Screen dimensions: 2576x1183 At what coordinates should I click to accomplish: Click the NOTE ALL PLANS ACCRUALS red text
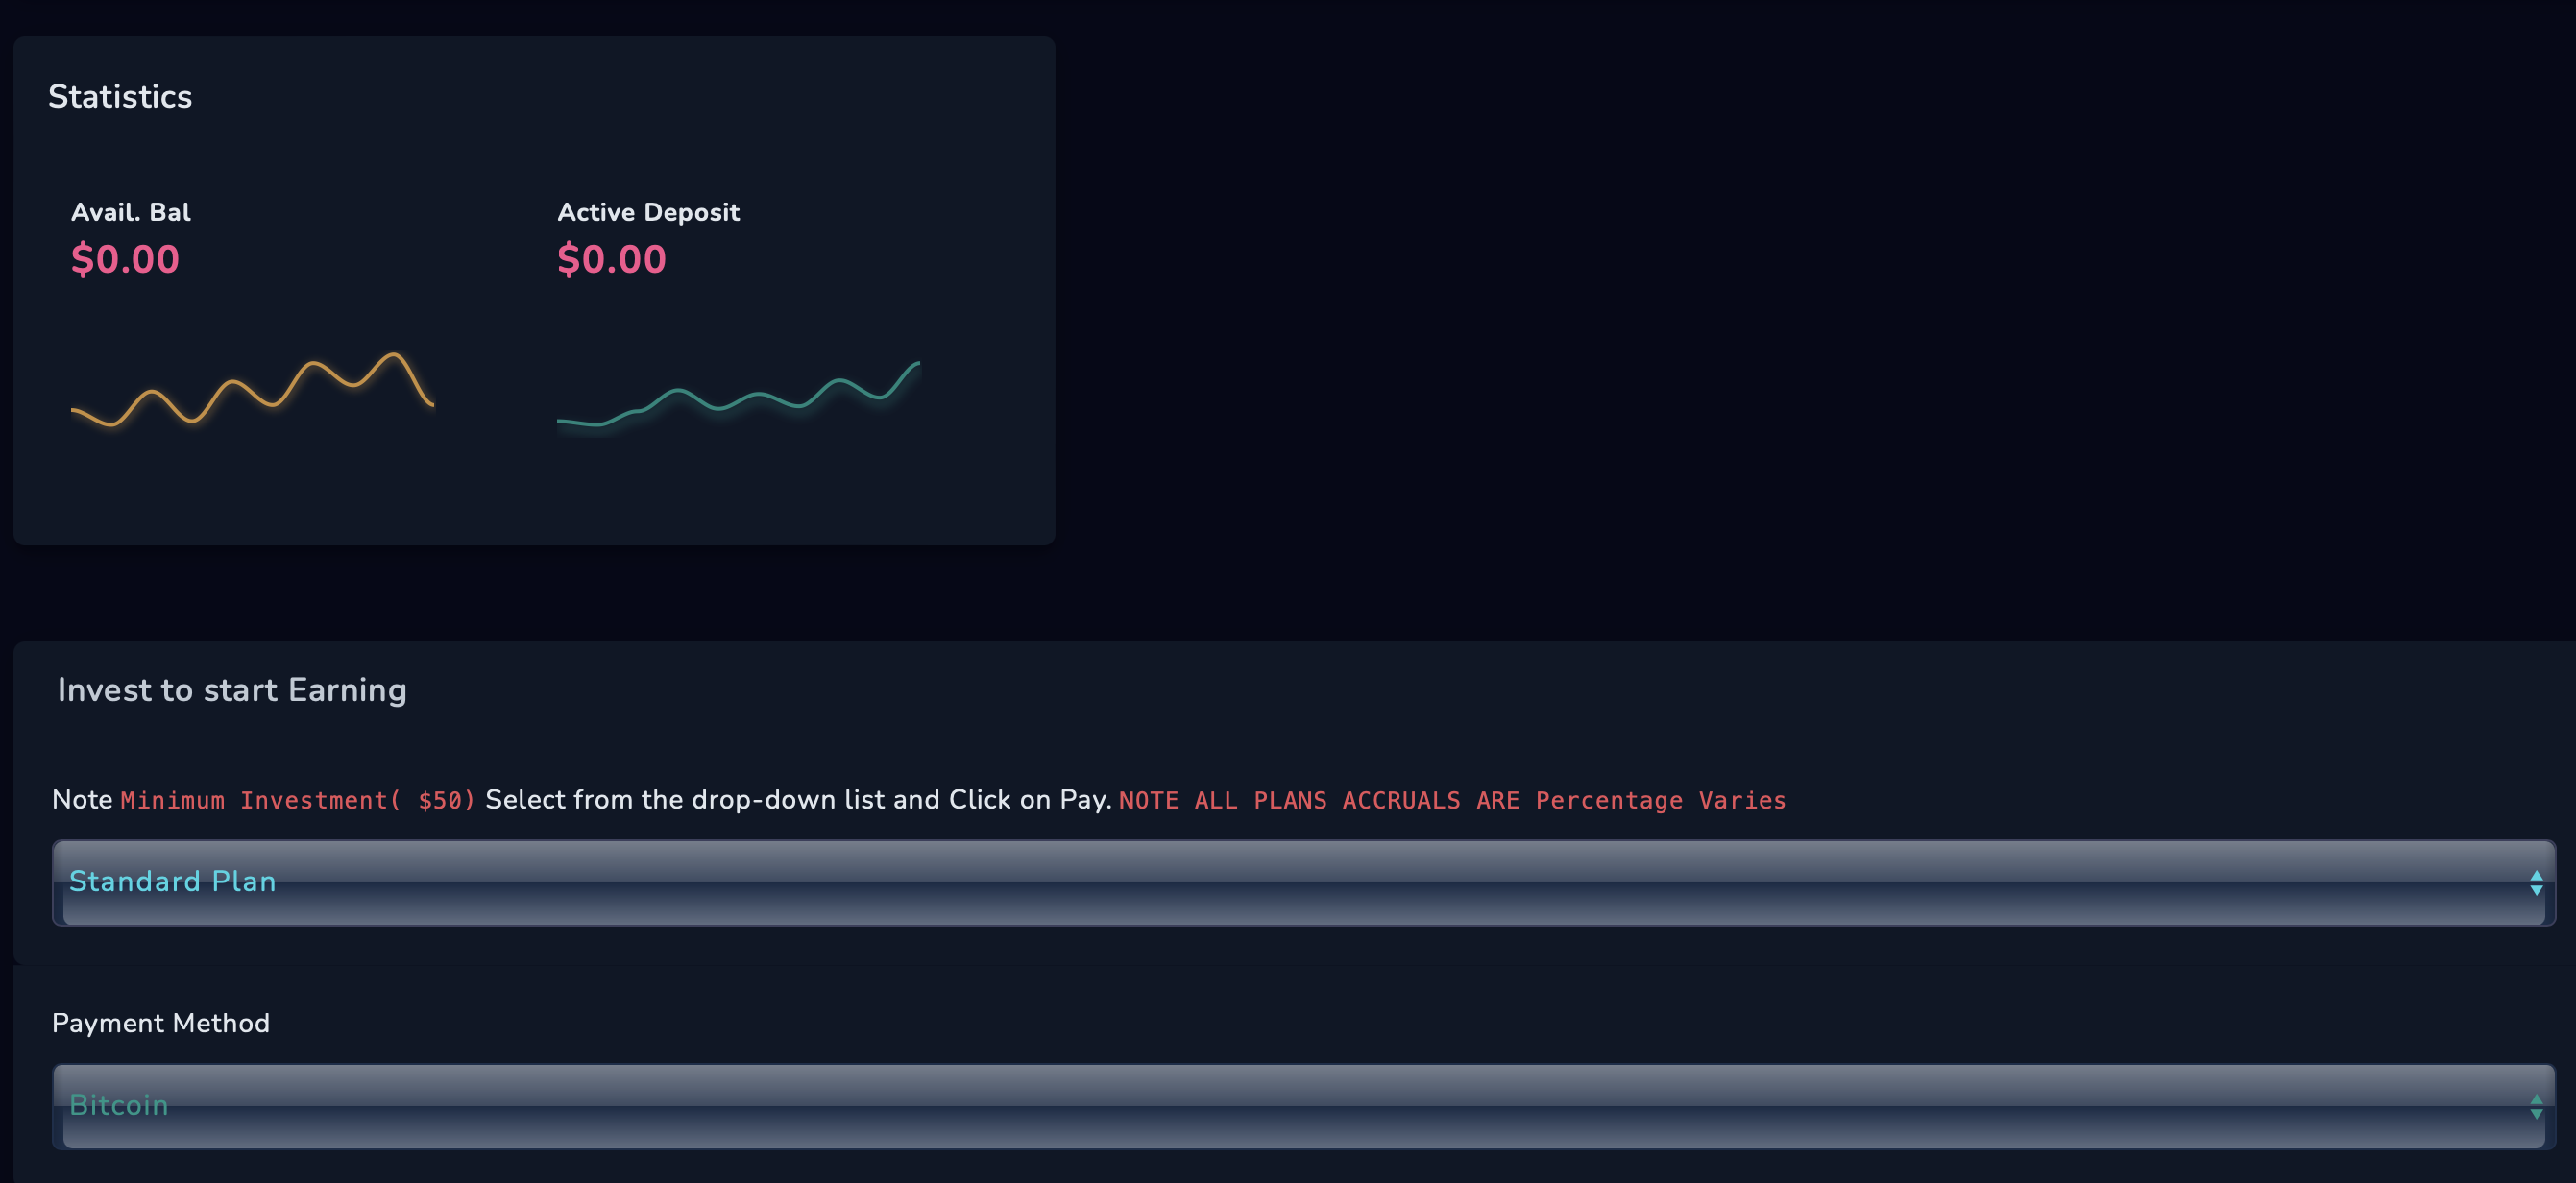[1452, 800]
